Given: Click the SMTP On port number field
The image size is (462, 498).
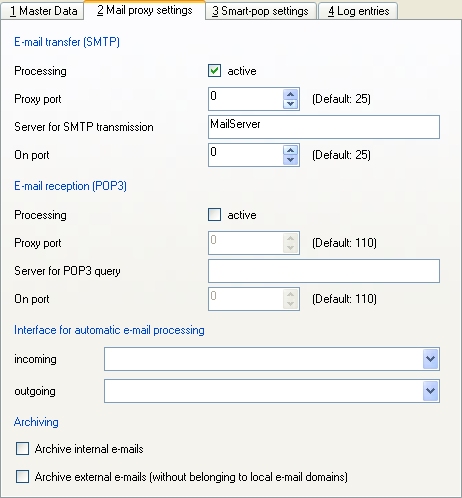Looking at the screenshot, I should pyautogui.click(x=246, y=155).
